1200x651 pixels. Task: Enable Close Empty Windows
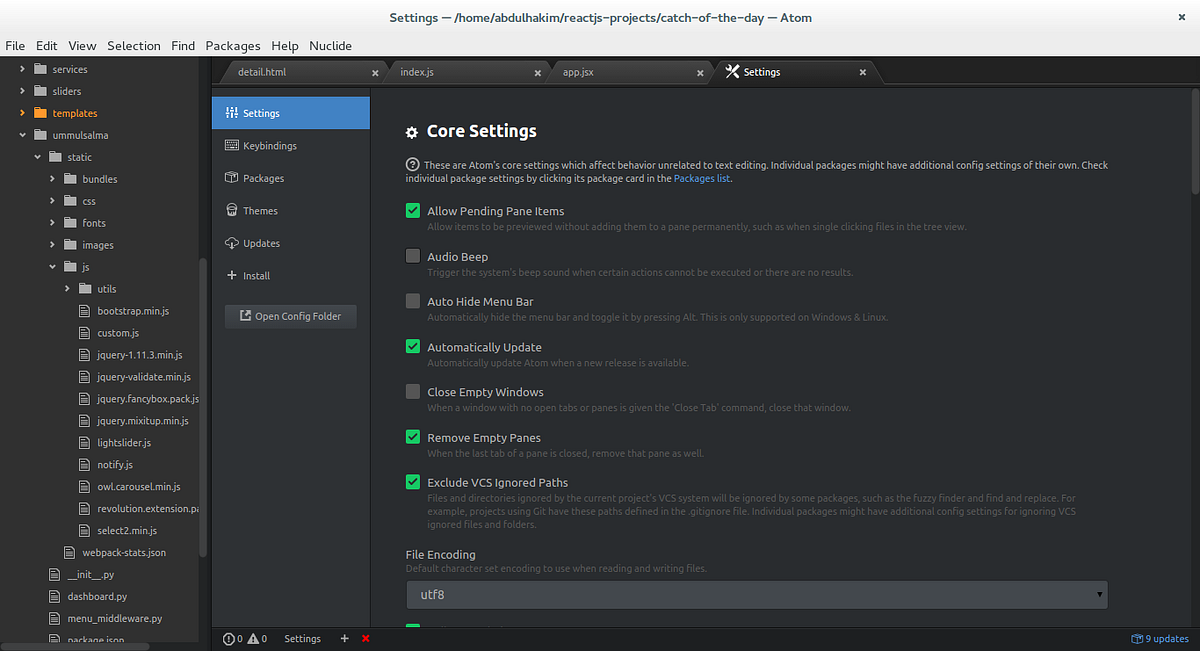(x=413, y=391)
